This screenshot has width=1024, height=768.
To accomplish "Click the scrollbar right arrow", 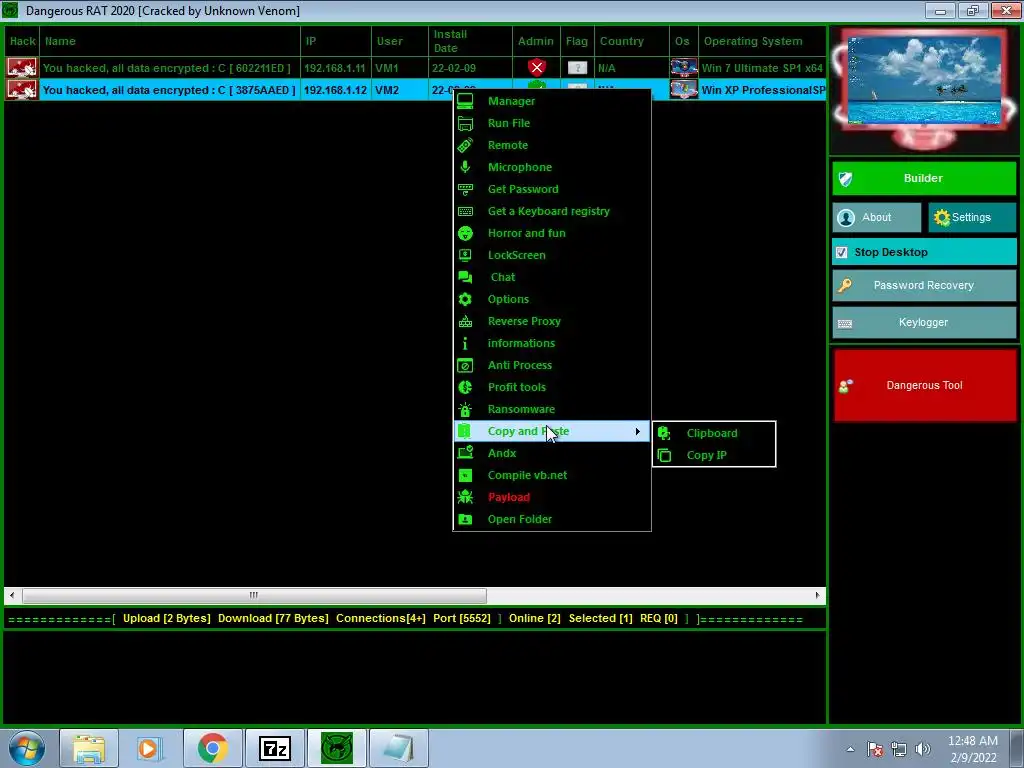I will [x=817, y=595].
